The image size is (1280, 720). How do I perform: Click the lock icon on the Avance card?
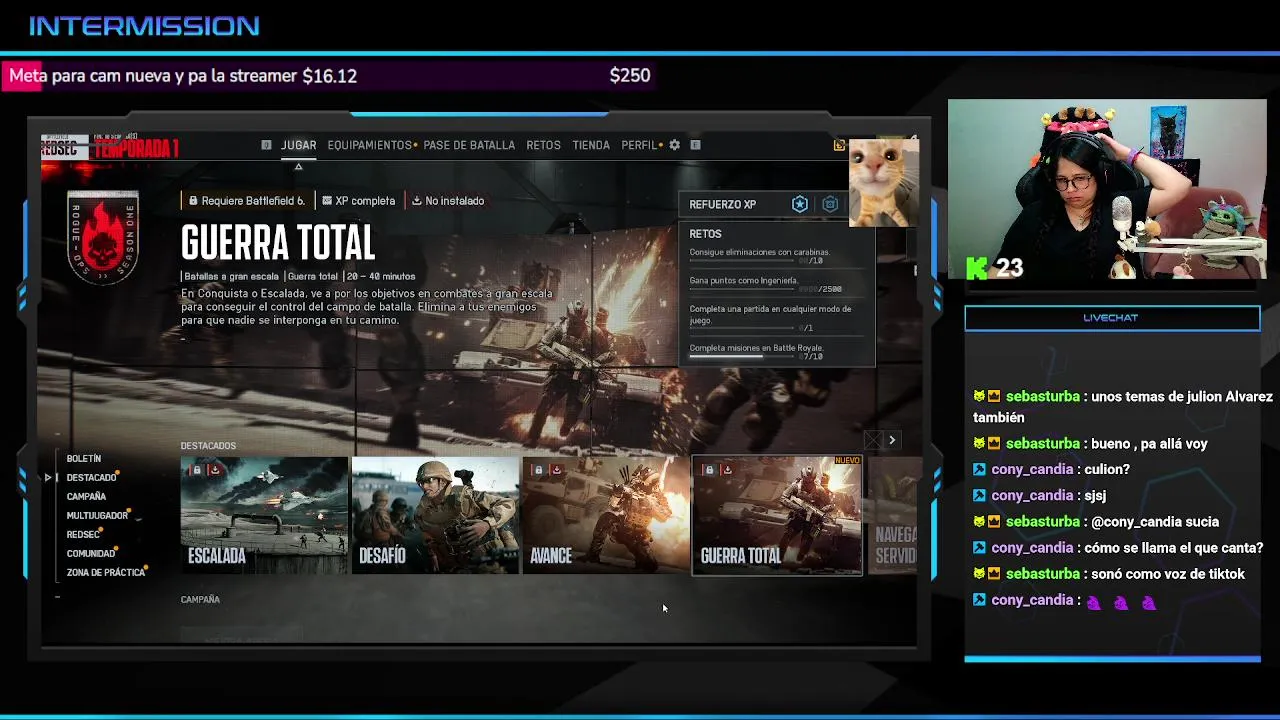pyautogui.click(x=538, y=470)
